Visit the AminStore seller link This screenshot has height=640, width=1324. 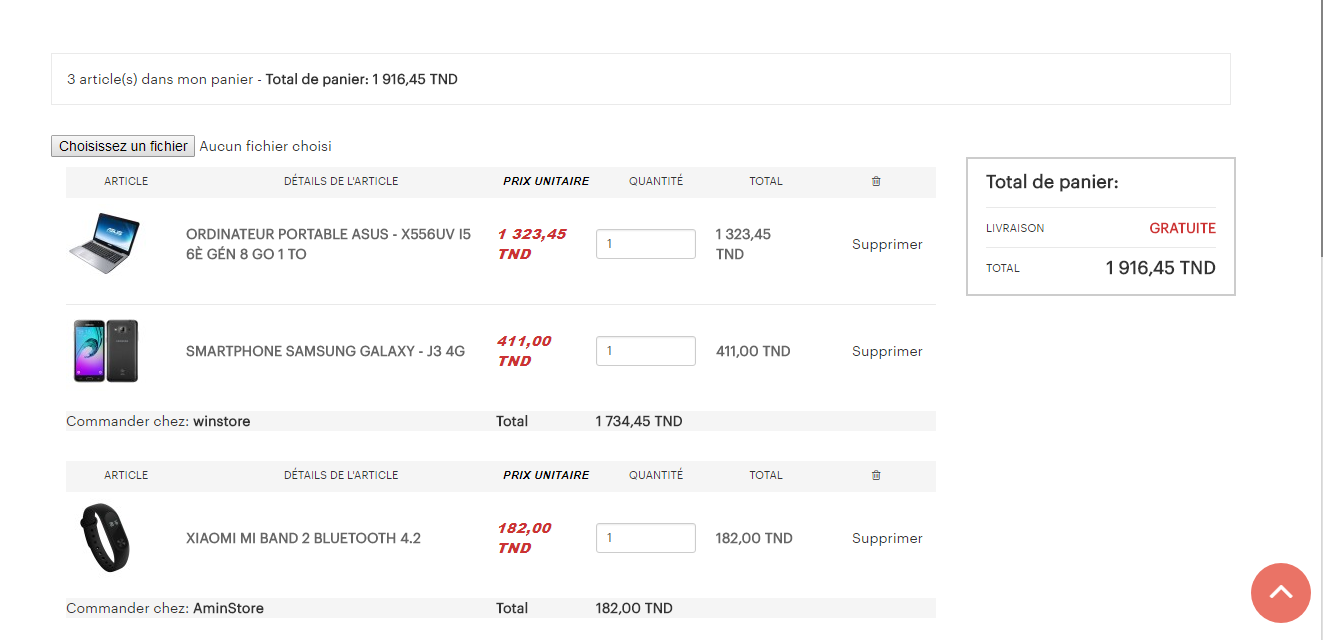click(228, 608)
